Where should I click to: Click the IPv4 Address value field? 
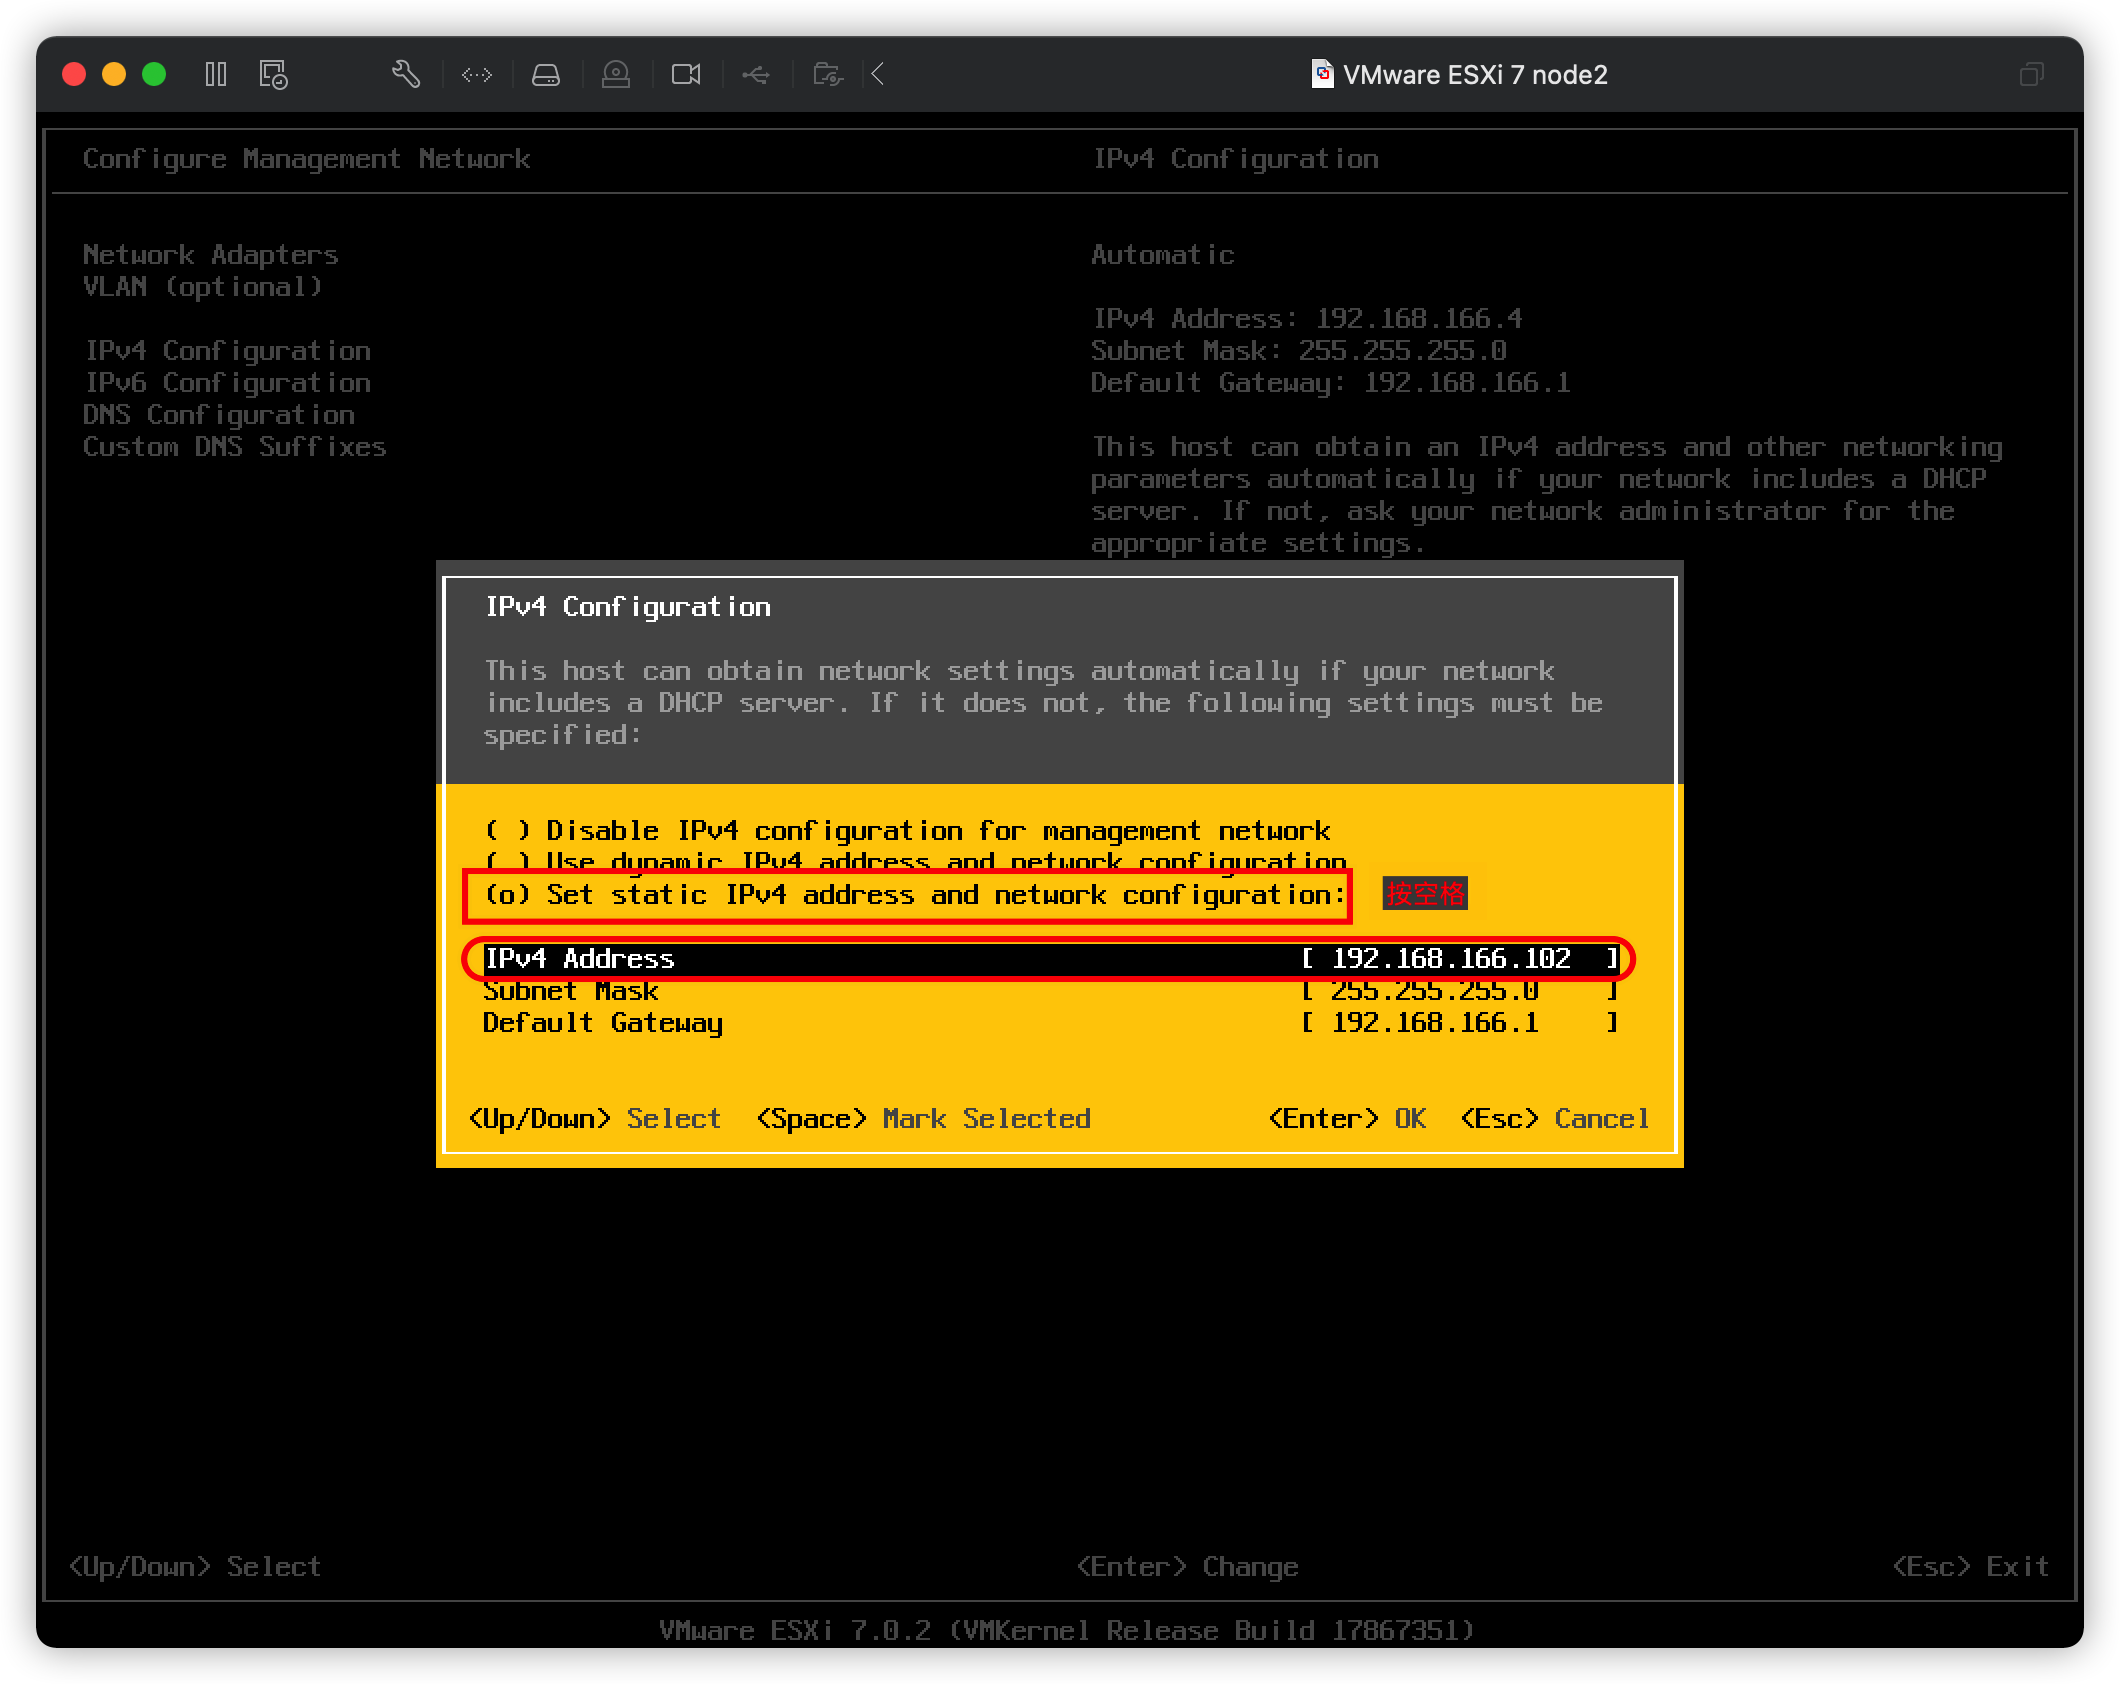point(1455,958)
